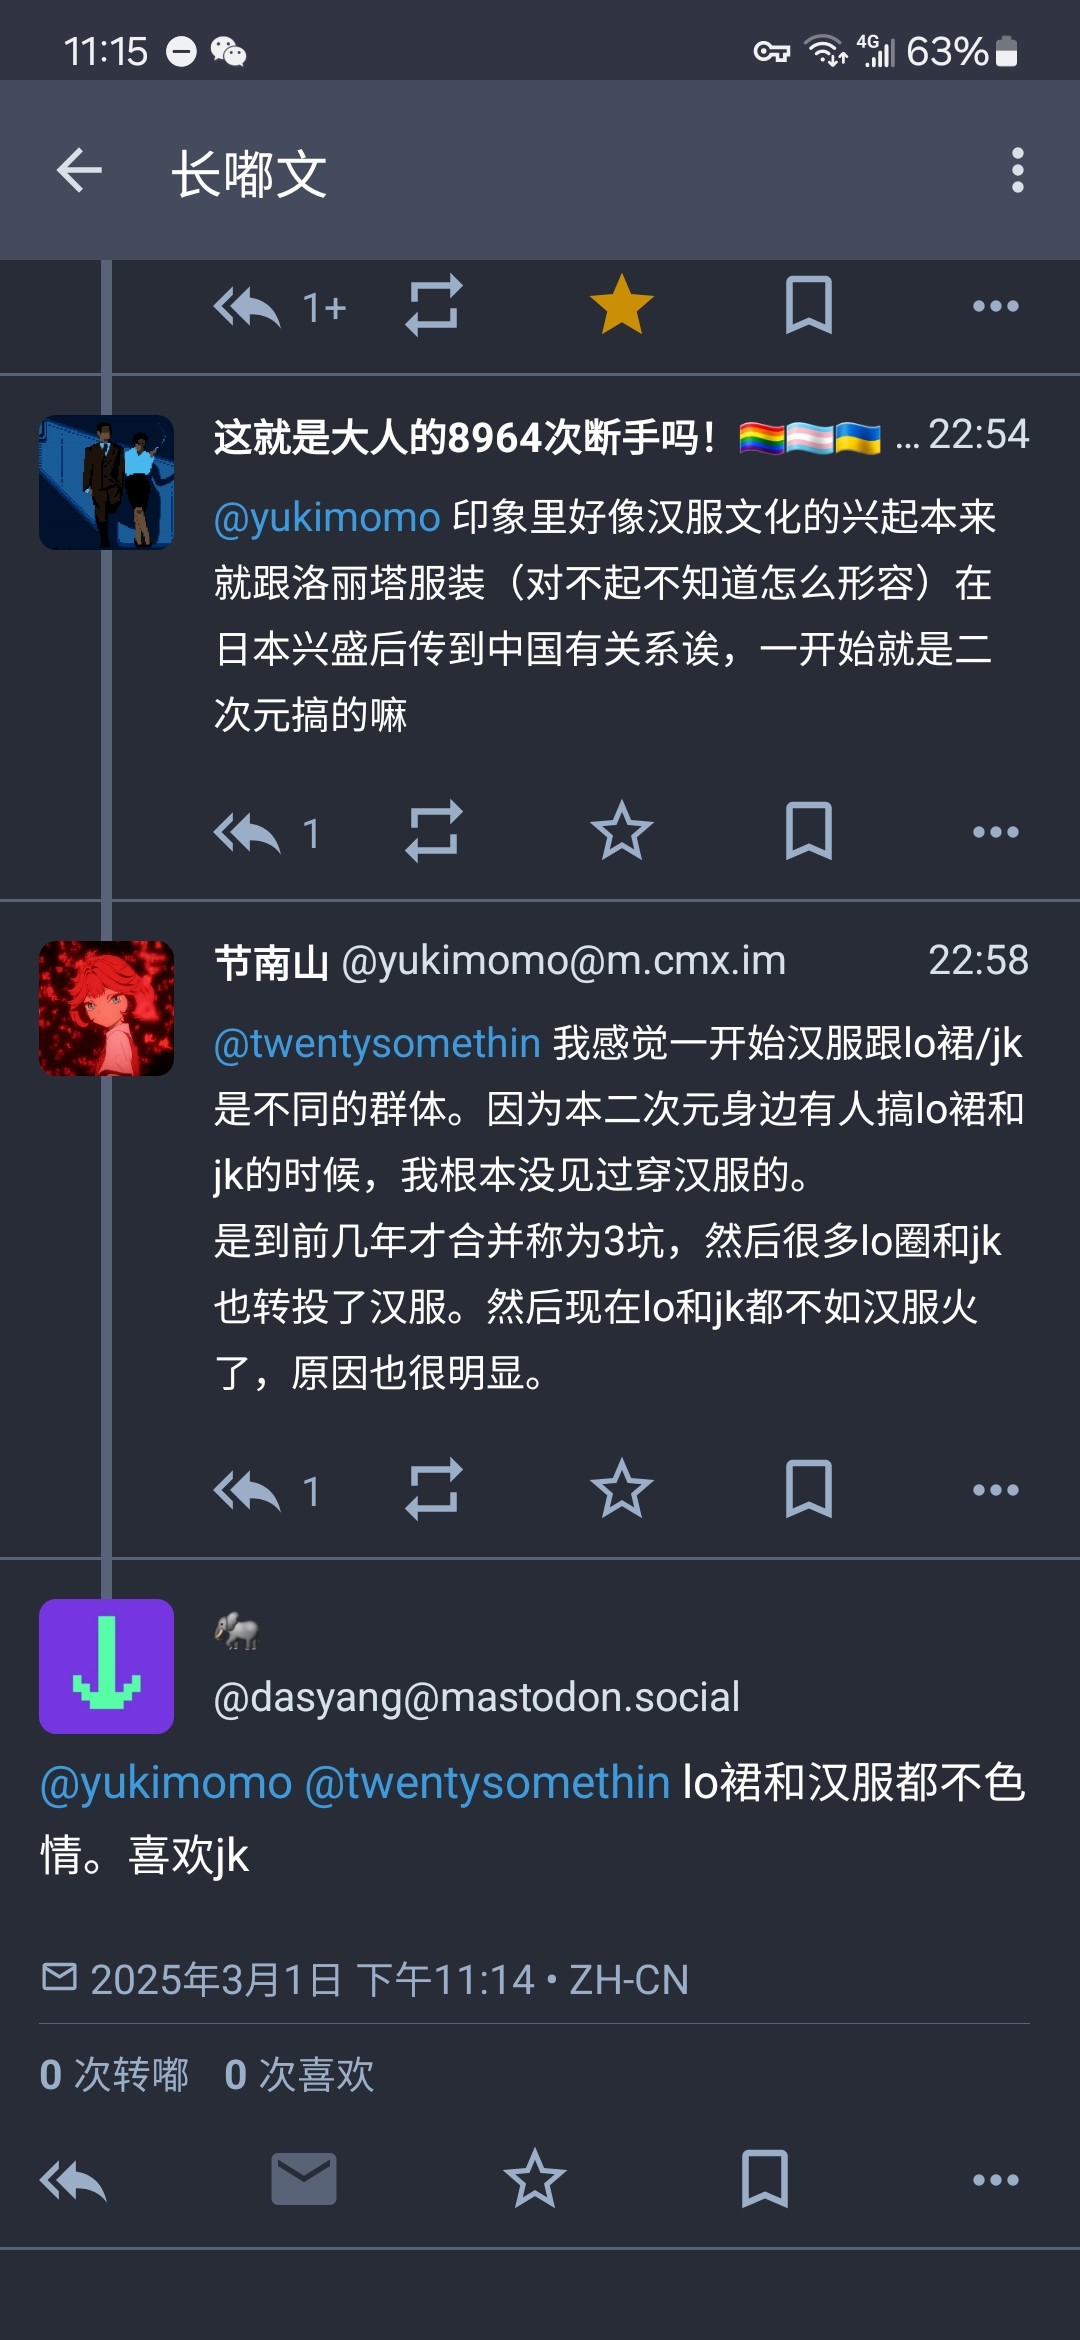View the 0 次喜欢 favorites list
1080x2340 pixels.
pos(300,2075)
